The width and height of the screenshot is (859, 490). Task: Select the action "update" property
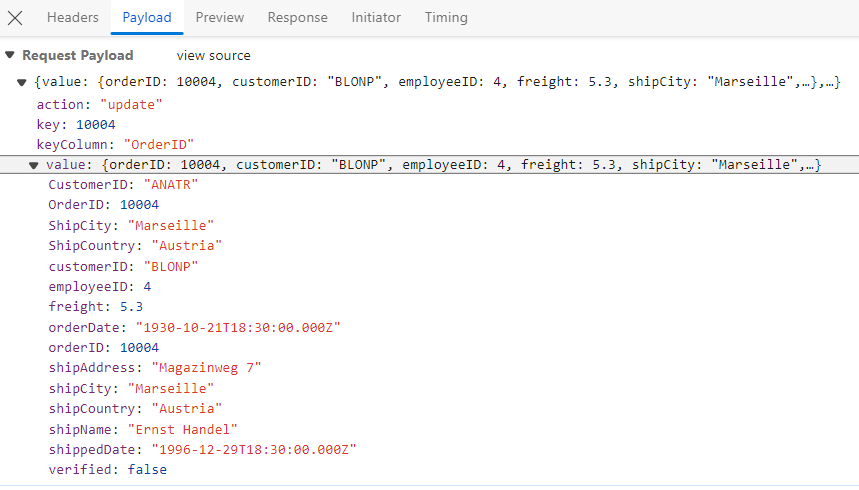coord(99,105)
